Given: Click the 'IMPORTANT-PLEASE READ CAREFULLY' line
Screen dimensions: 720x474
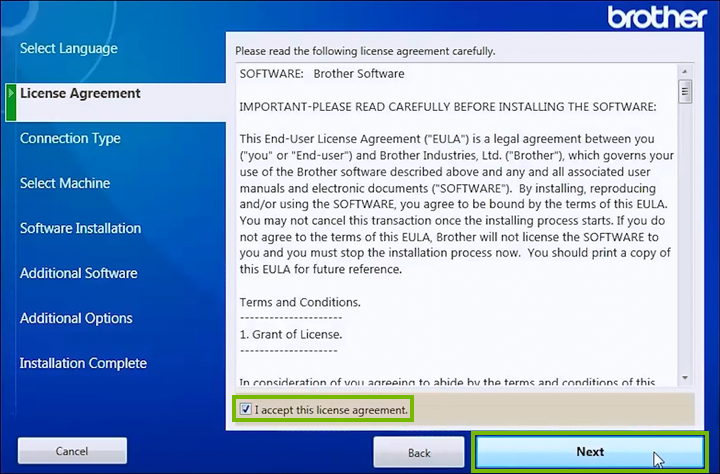Looking at the screenshot, I should pyautogui.click(x=448, y=107).
